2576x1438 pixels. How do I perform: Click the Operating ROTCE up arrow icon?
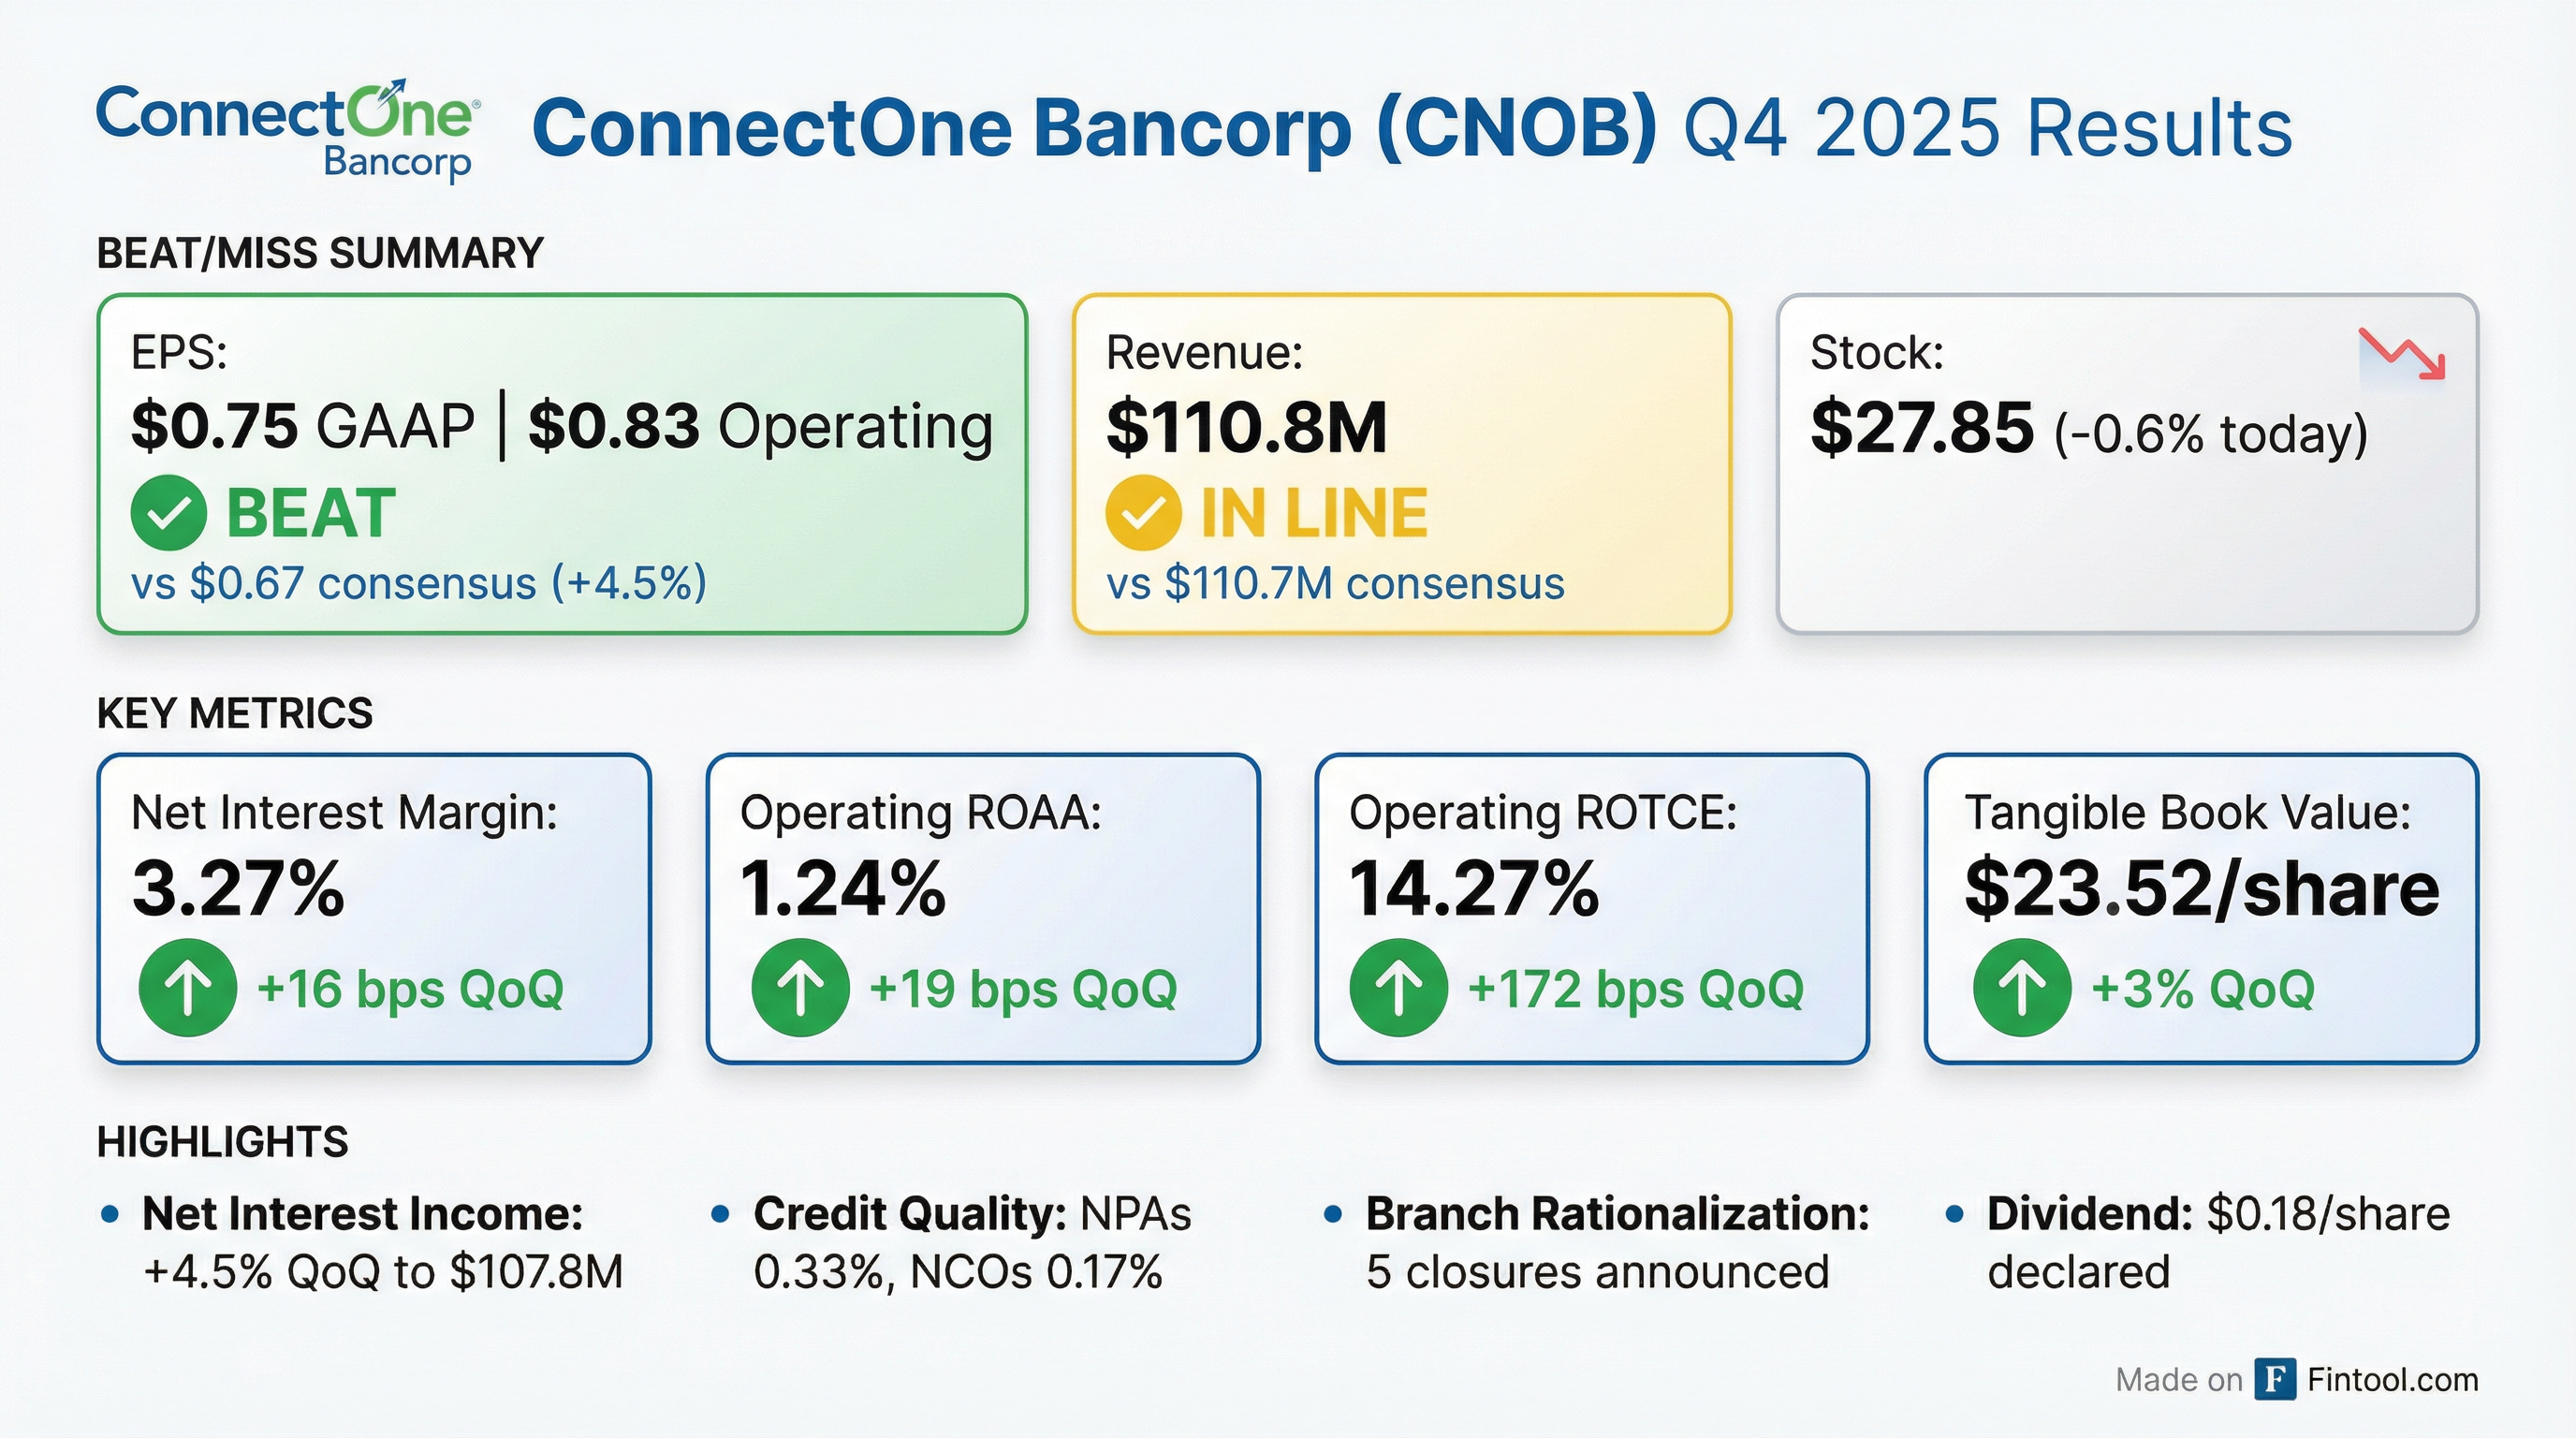coord(1398,987)
